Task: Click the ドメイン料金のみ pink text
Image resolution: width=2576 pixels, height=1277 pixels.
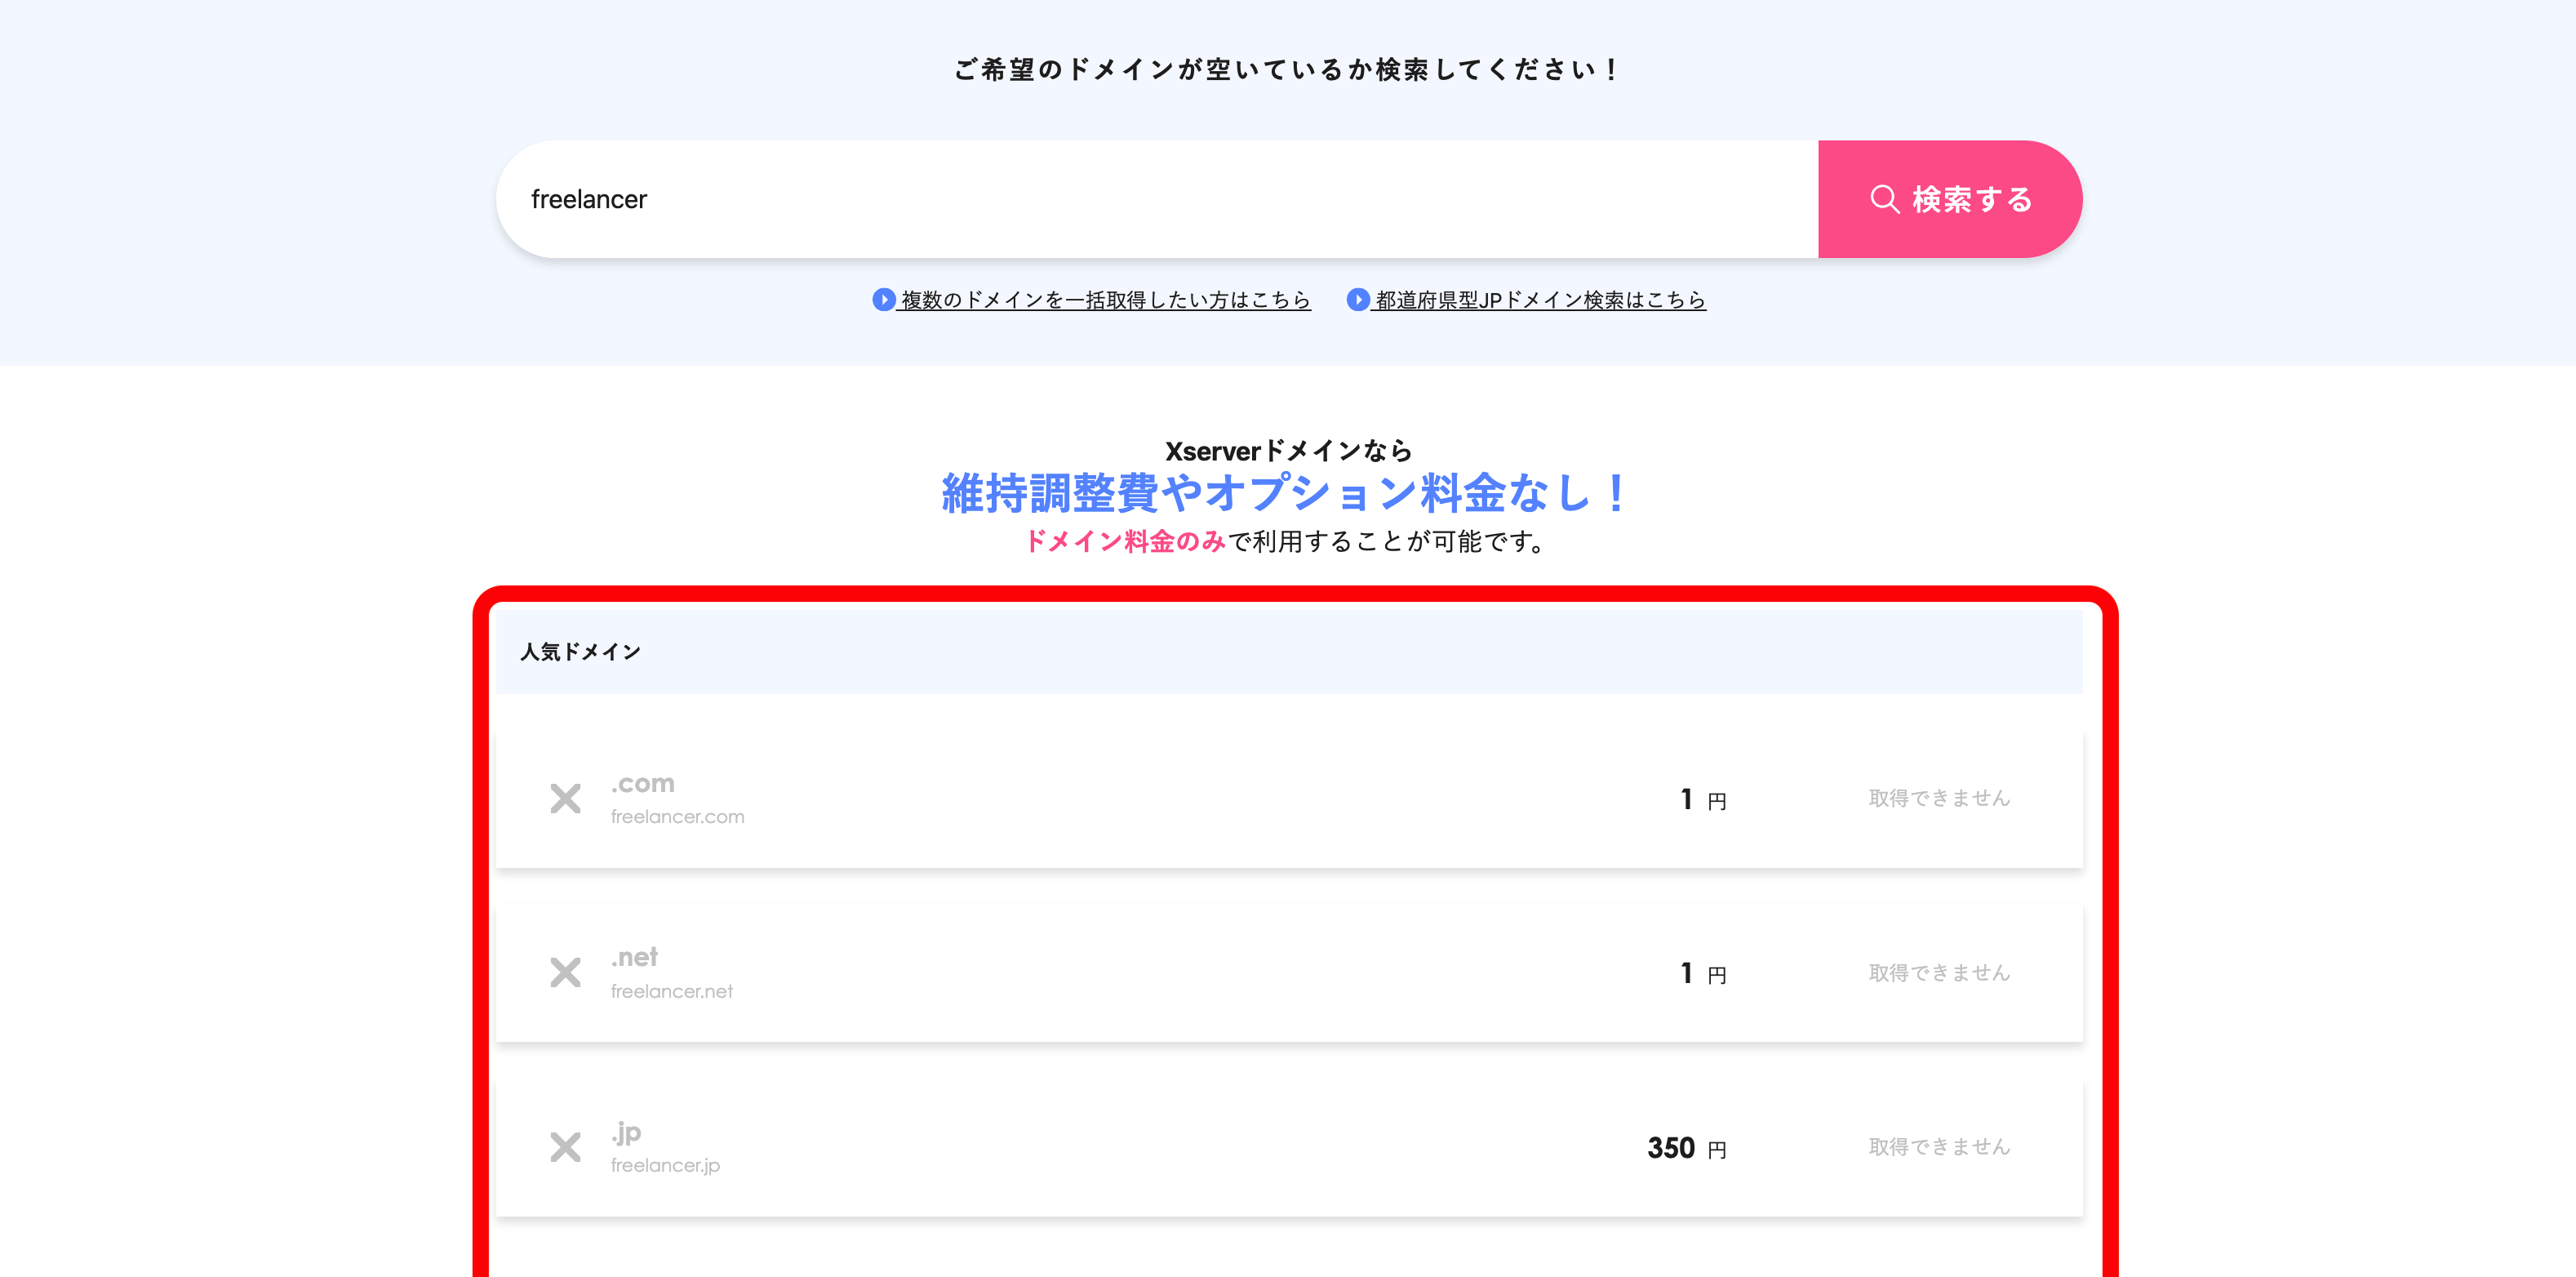Action: [x=1125, y=542]
